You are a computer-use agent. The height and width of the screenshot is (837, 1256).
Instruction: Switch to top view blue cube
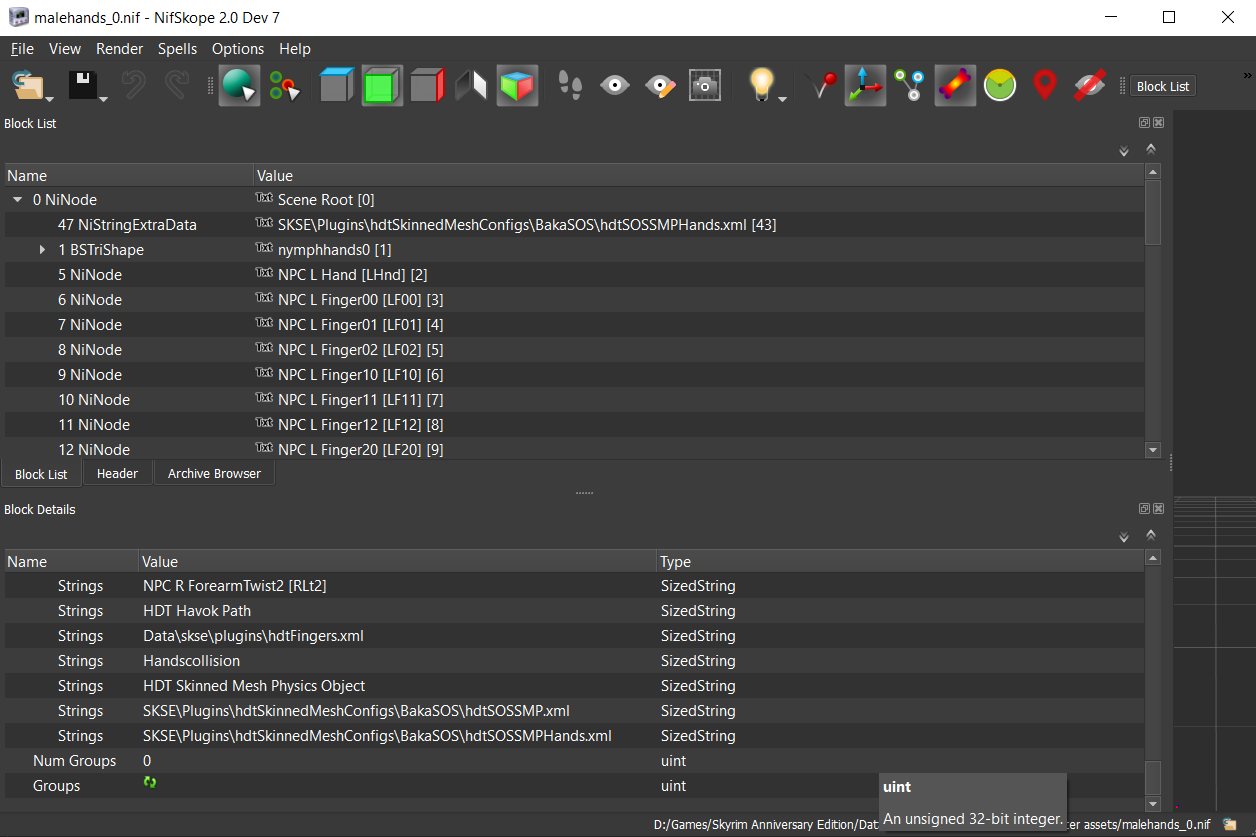click(337, 86)
